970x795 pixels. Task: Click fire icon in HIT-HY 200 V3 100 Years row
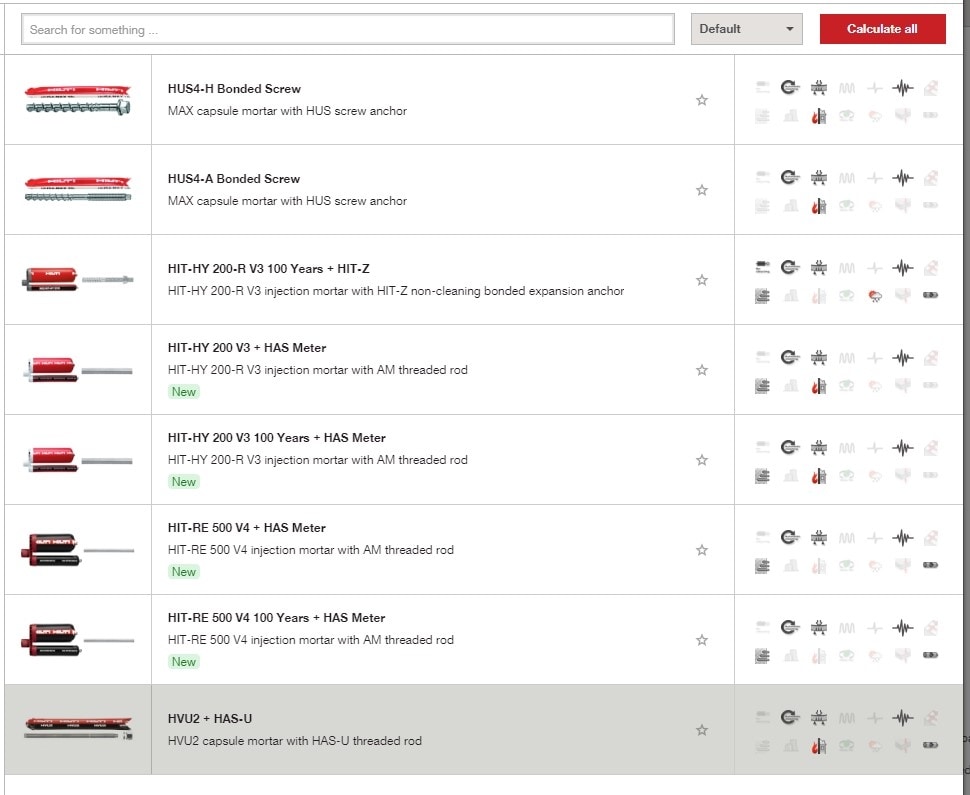click(818, 476)
